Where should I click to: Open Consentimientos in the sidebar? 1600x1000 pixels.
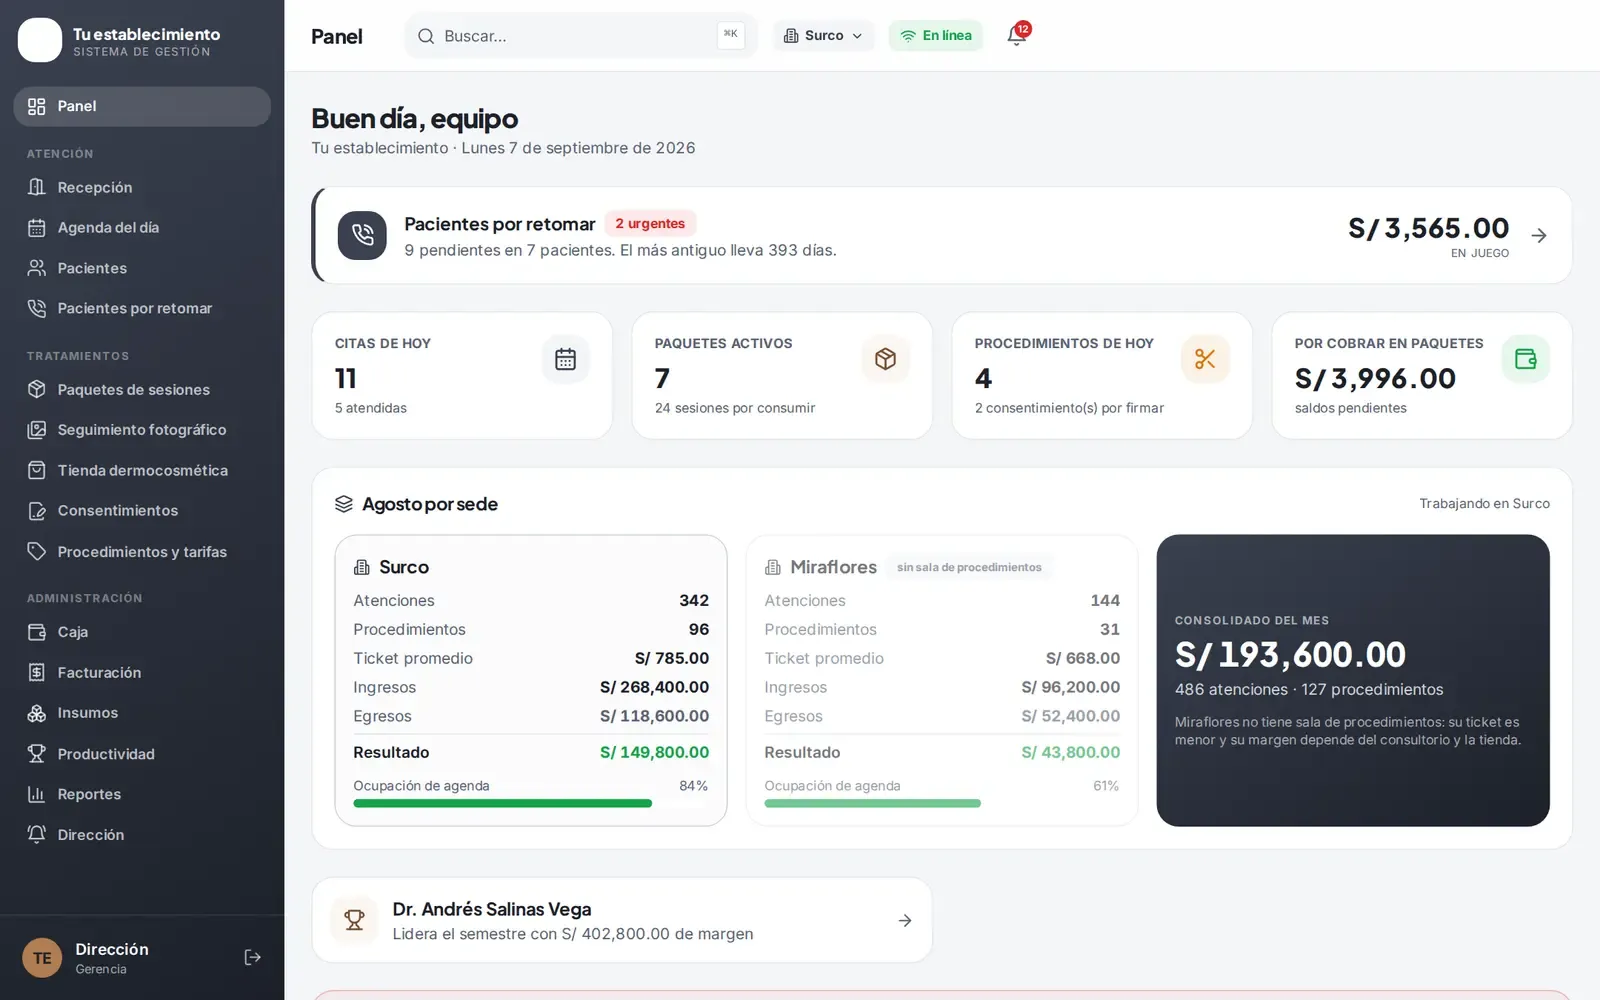[x=142, y=511]
